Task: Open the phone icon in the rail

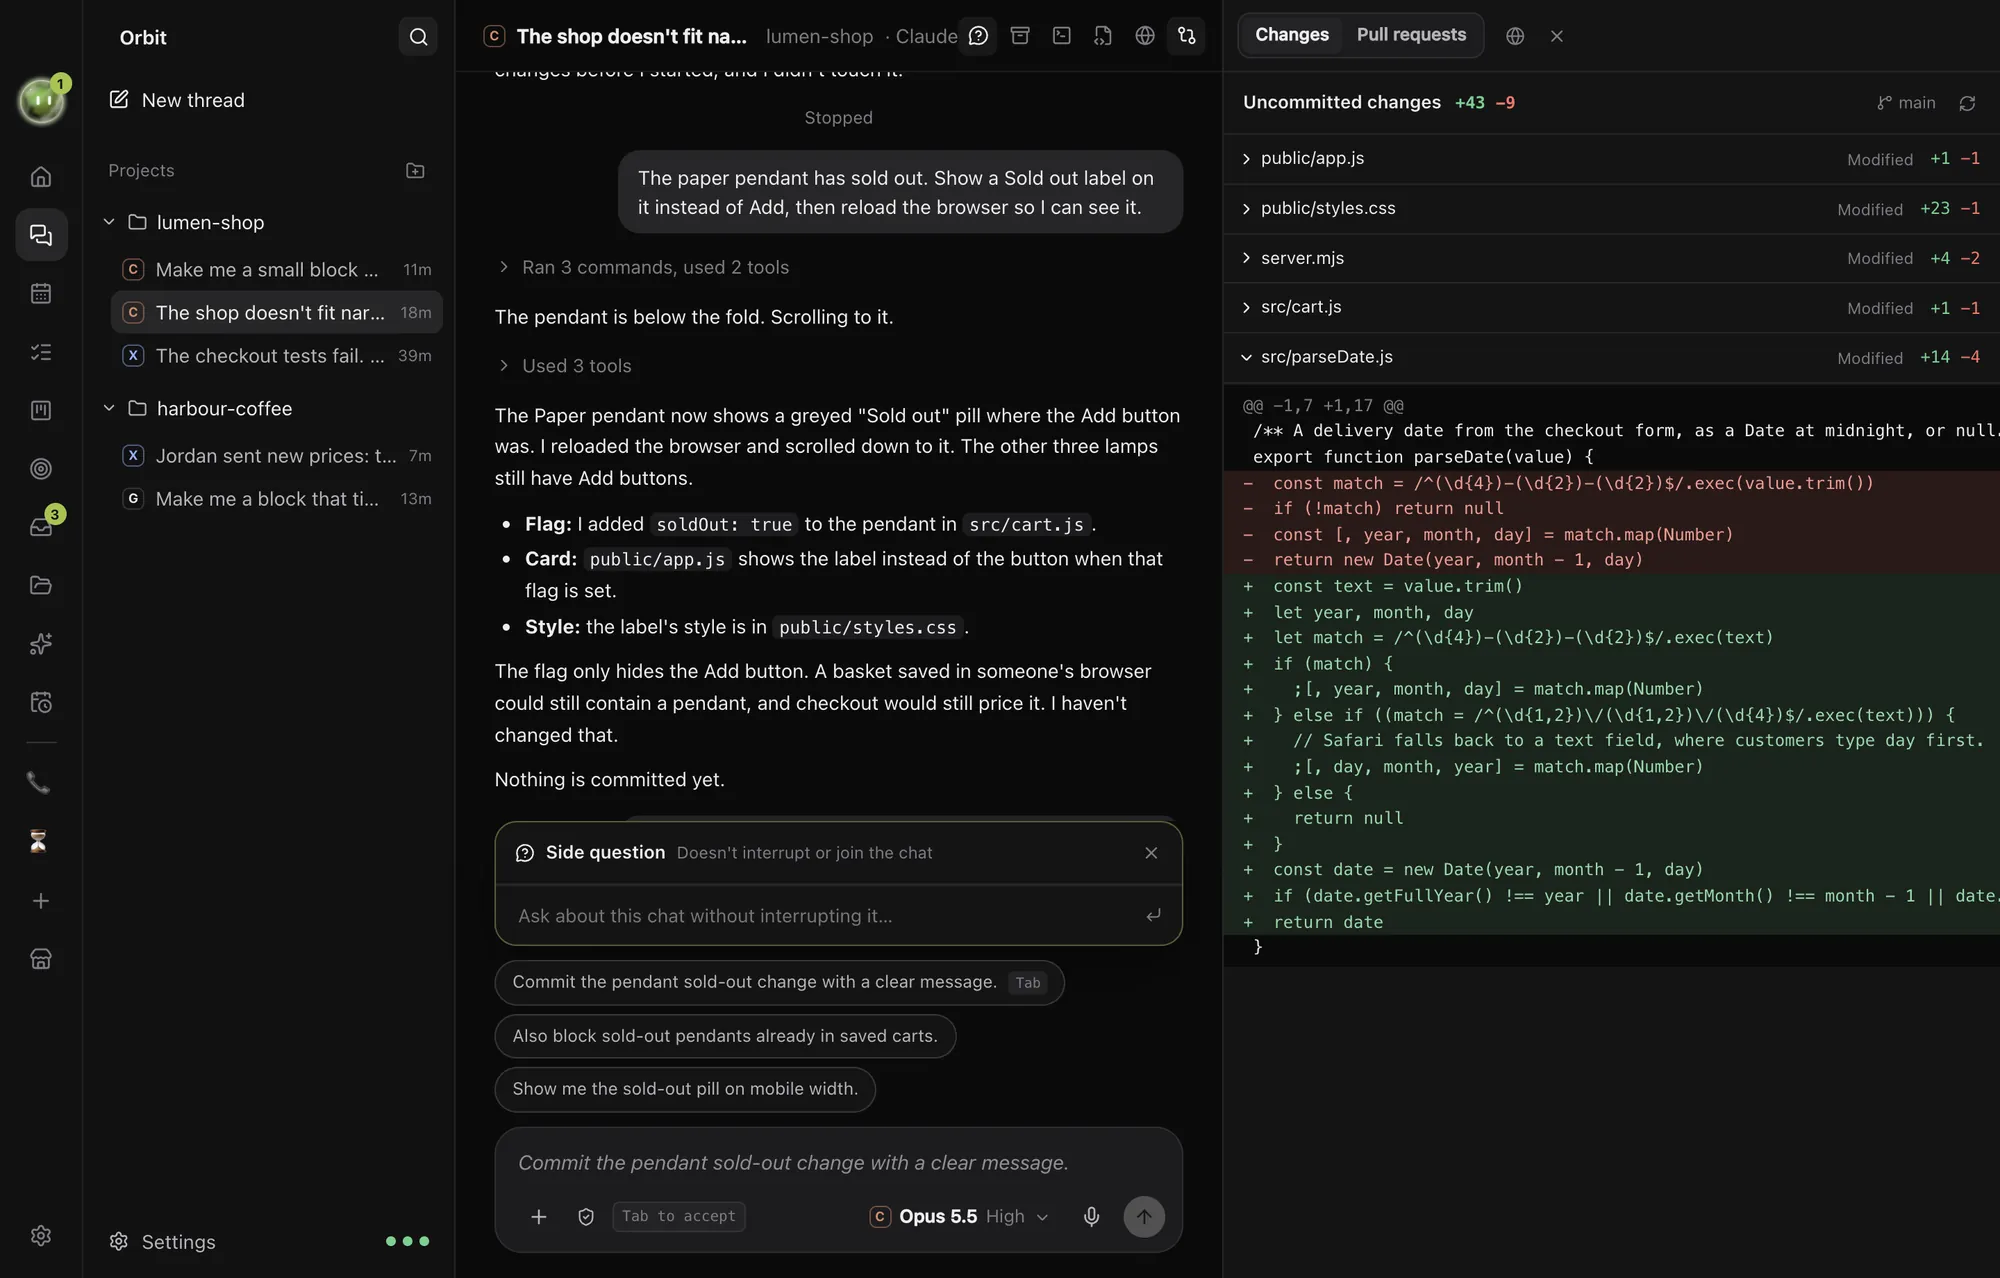Action: coord(39,782)
